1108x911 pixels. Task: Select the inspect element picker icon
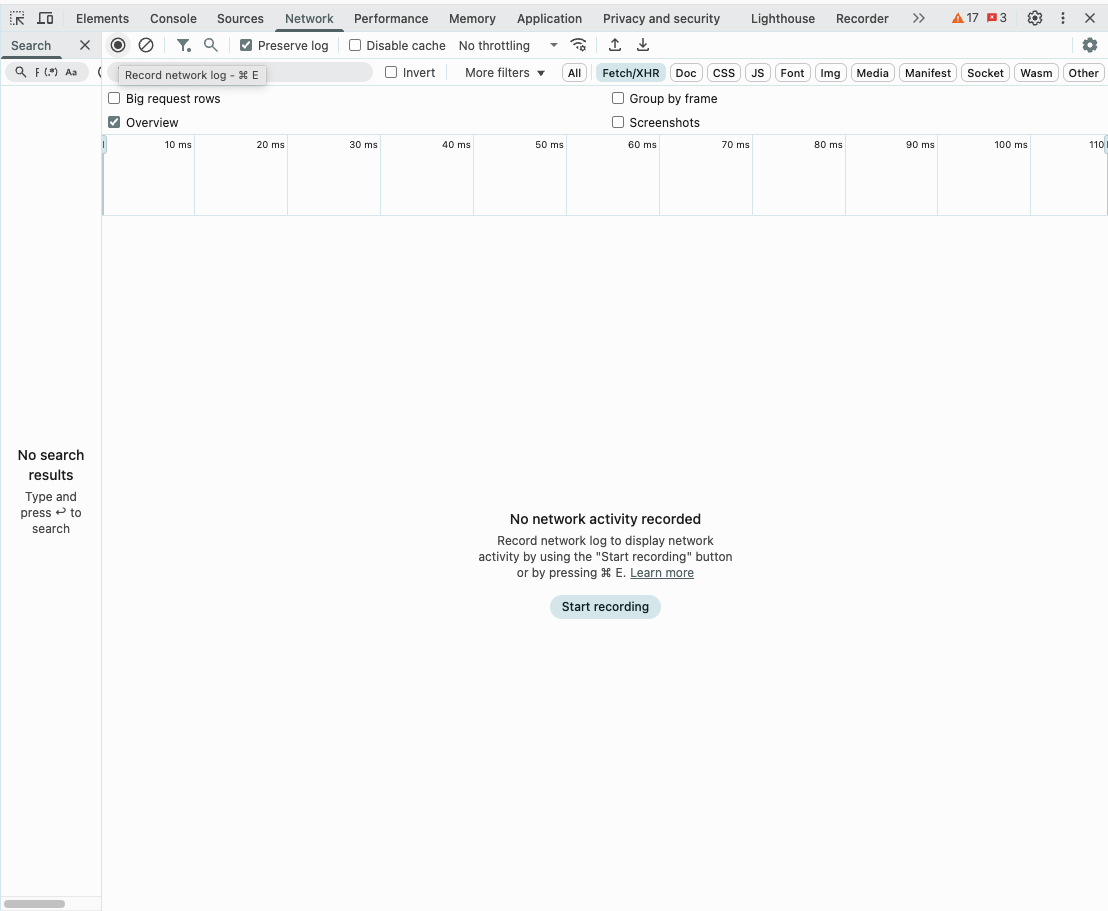click(17, 18)
